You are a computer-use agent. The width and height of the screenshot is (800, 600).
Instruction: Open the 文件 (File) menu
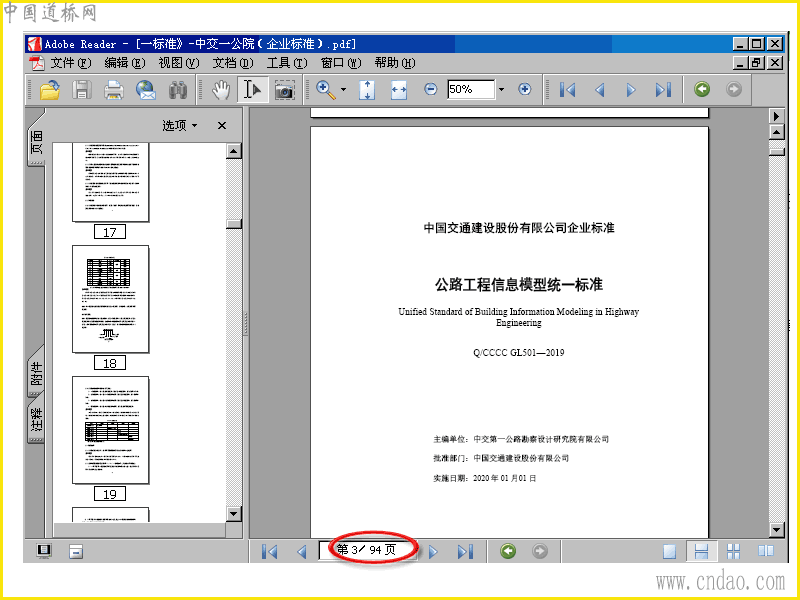(70, 63)
